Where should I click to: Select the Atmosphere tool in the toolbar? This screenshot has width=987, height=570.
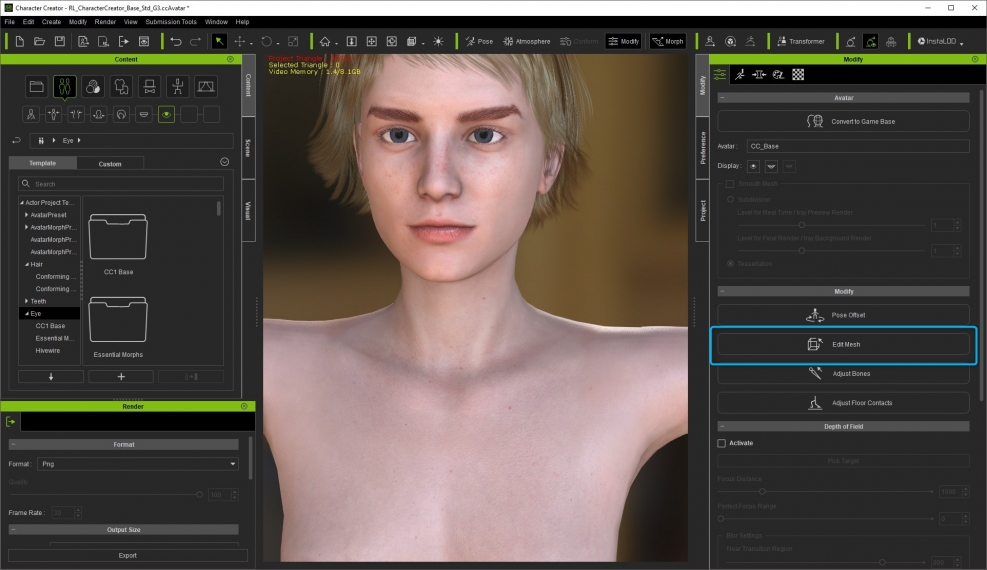[x=526, y=41]
